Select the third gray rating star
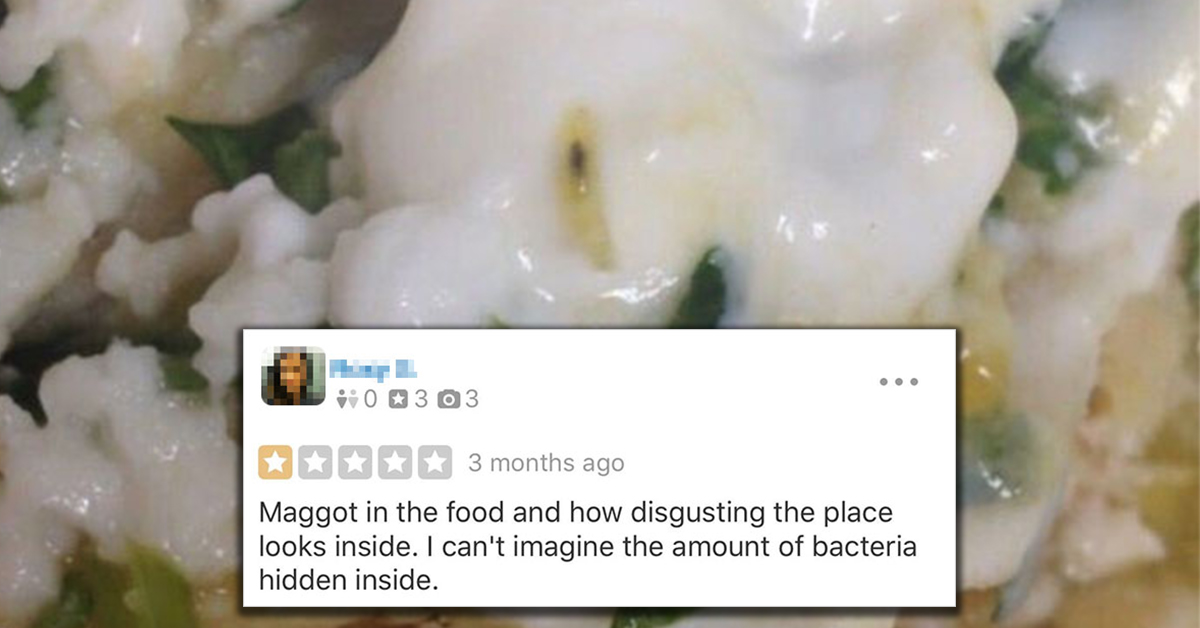This screenshot has height=628, width=1200. (x=355, y=462)
